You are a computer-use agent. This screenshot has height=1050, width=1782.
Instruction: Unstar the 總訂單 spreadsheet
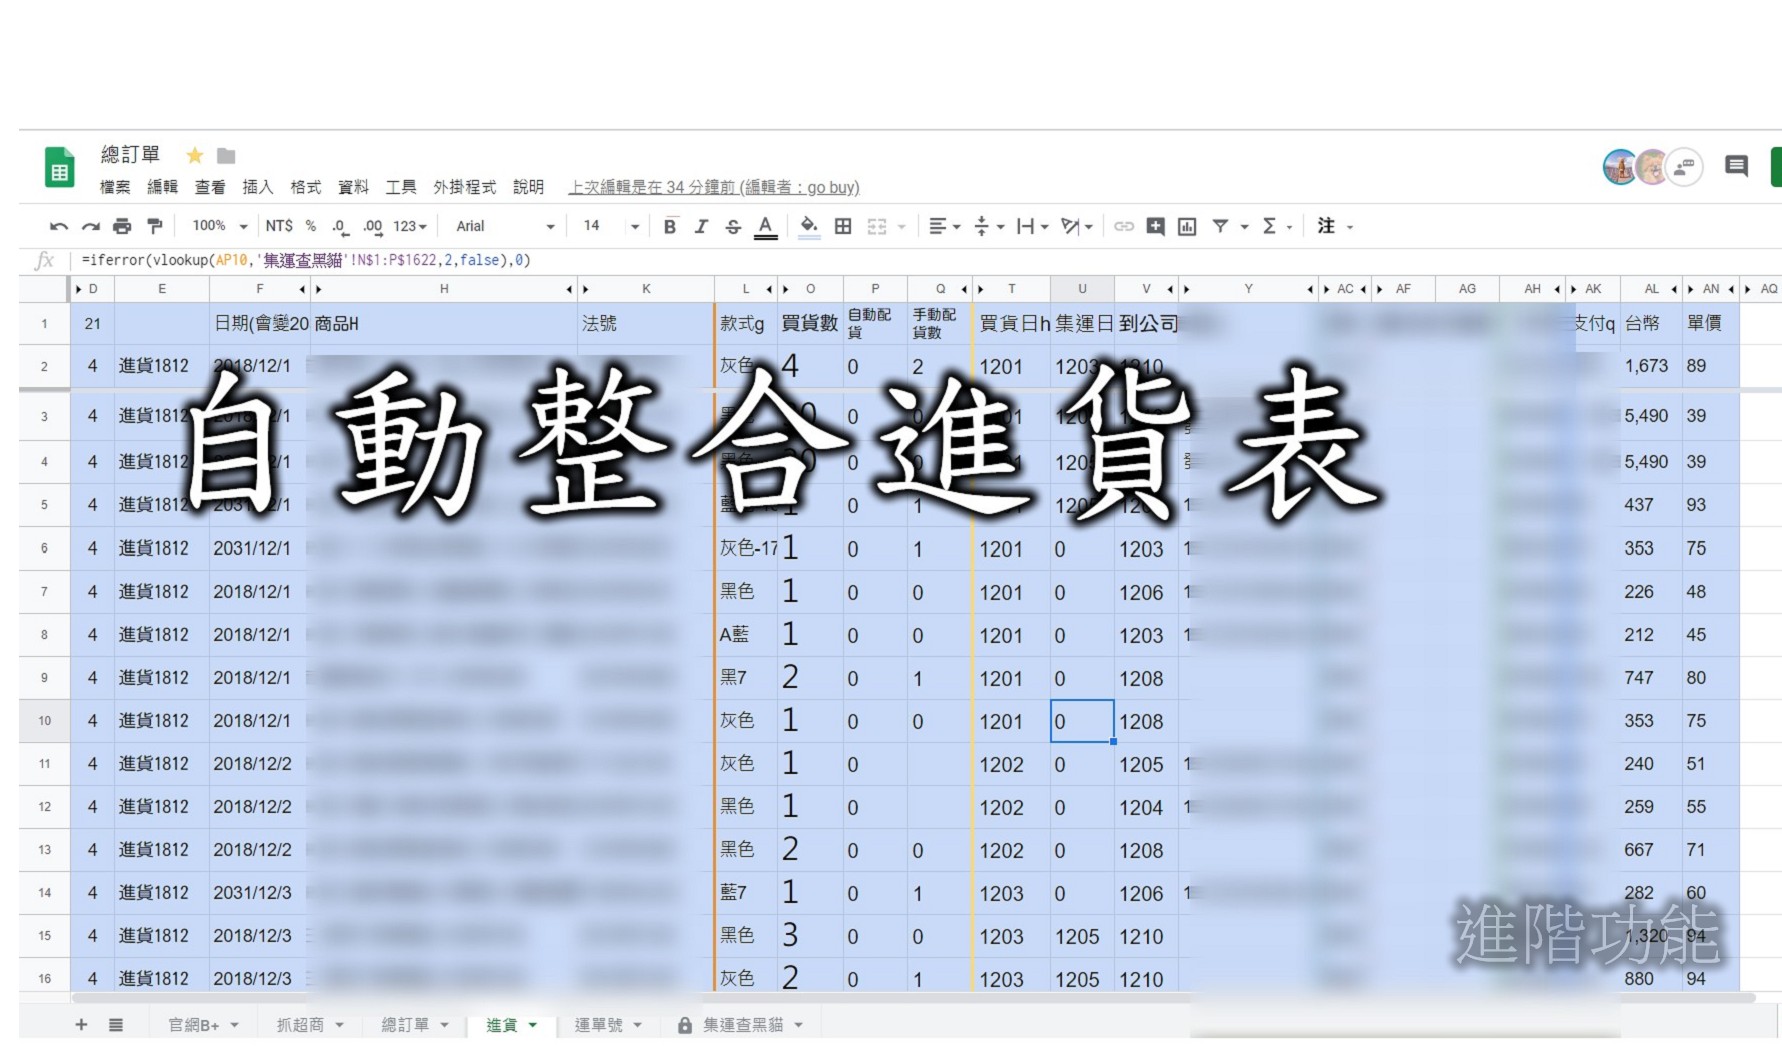tap(194, 155)
